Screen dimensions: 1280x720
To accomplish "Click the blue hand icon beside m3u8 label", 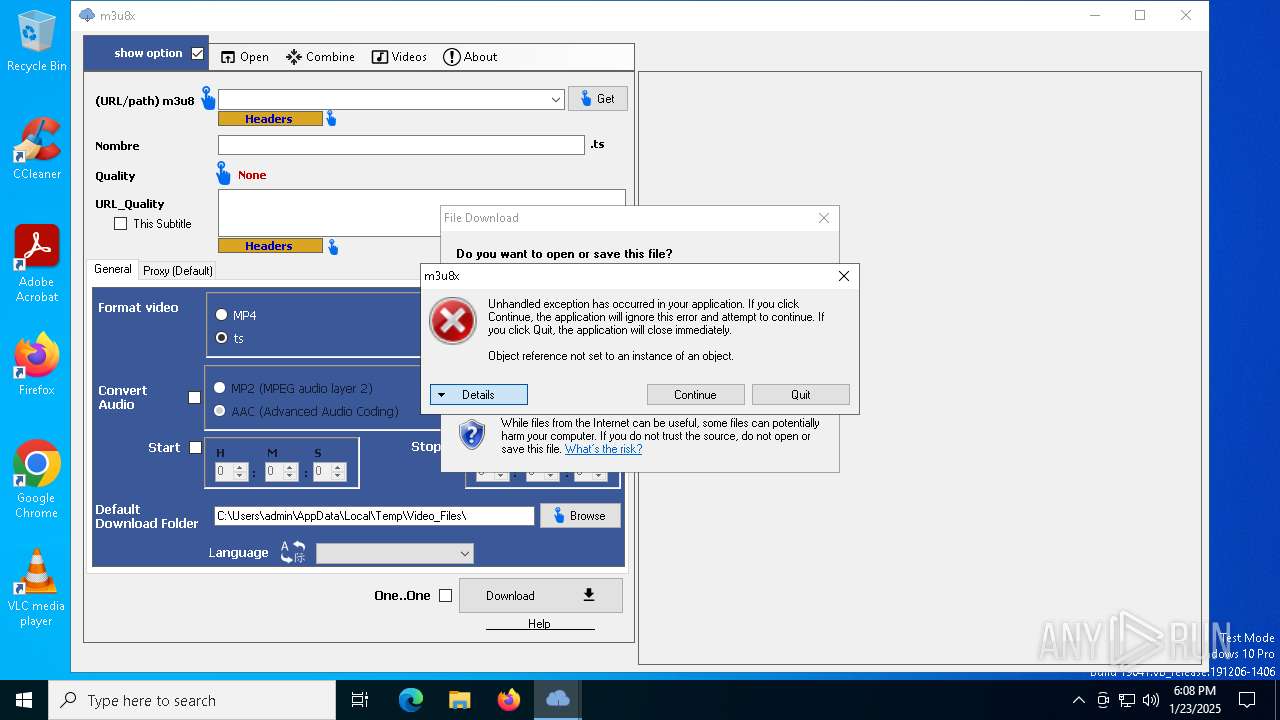I will (x=208, y=98).
